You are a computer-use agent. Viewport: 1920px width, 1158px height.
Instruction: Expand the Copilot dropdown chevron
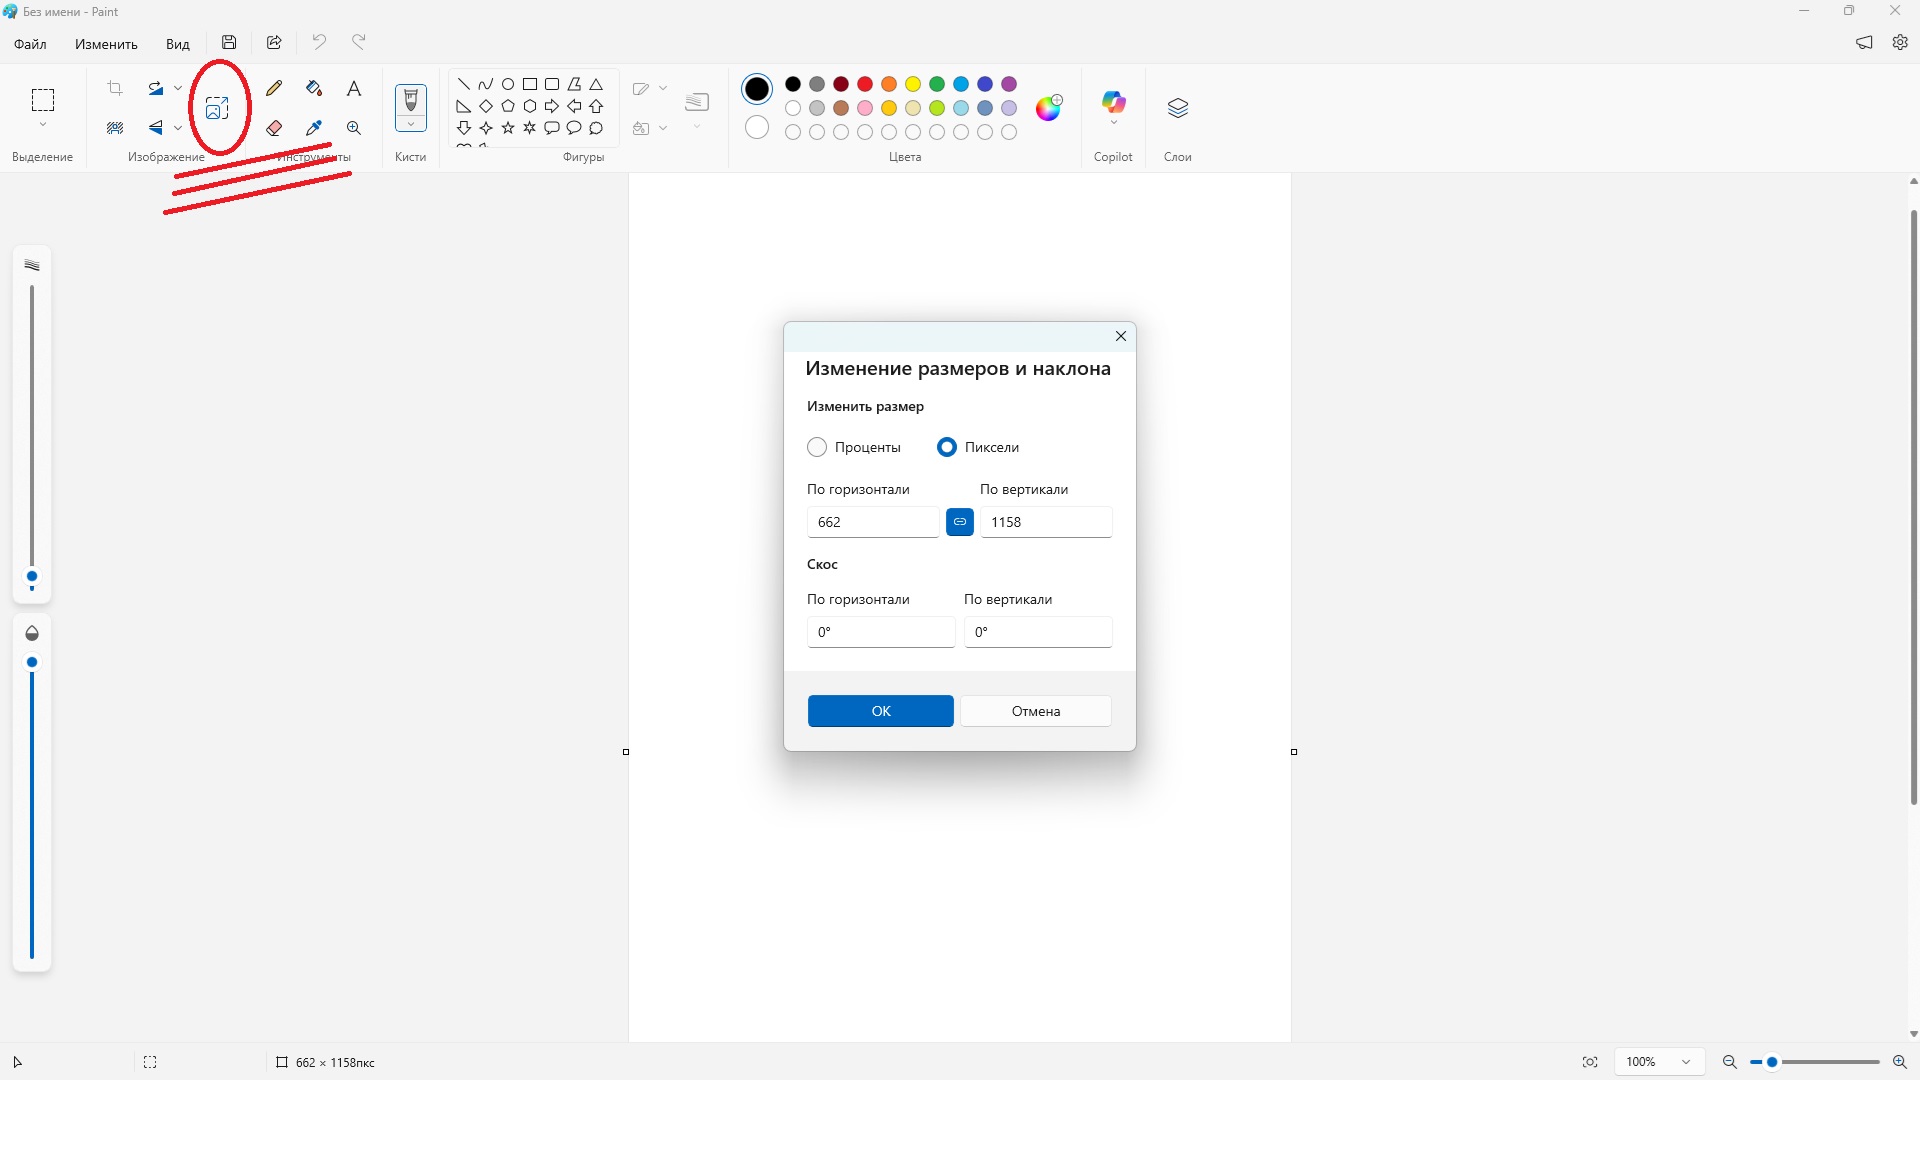click(1113, 123)
